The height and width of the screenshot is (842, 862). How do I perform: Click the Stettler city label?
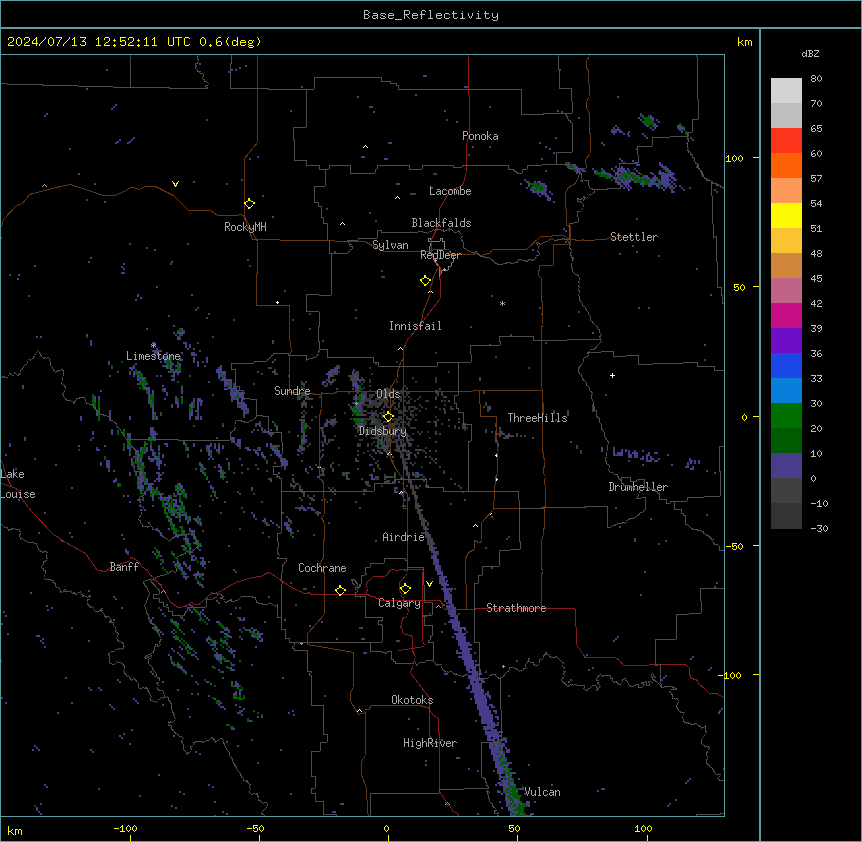pos(634,237)
